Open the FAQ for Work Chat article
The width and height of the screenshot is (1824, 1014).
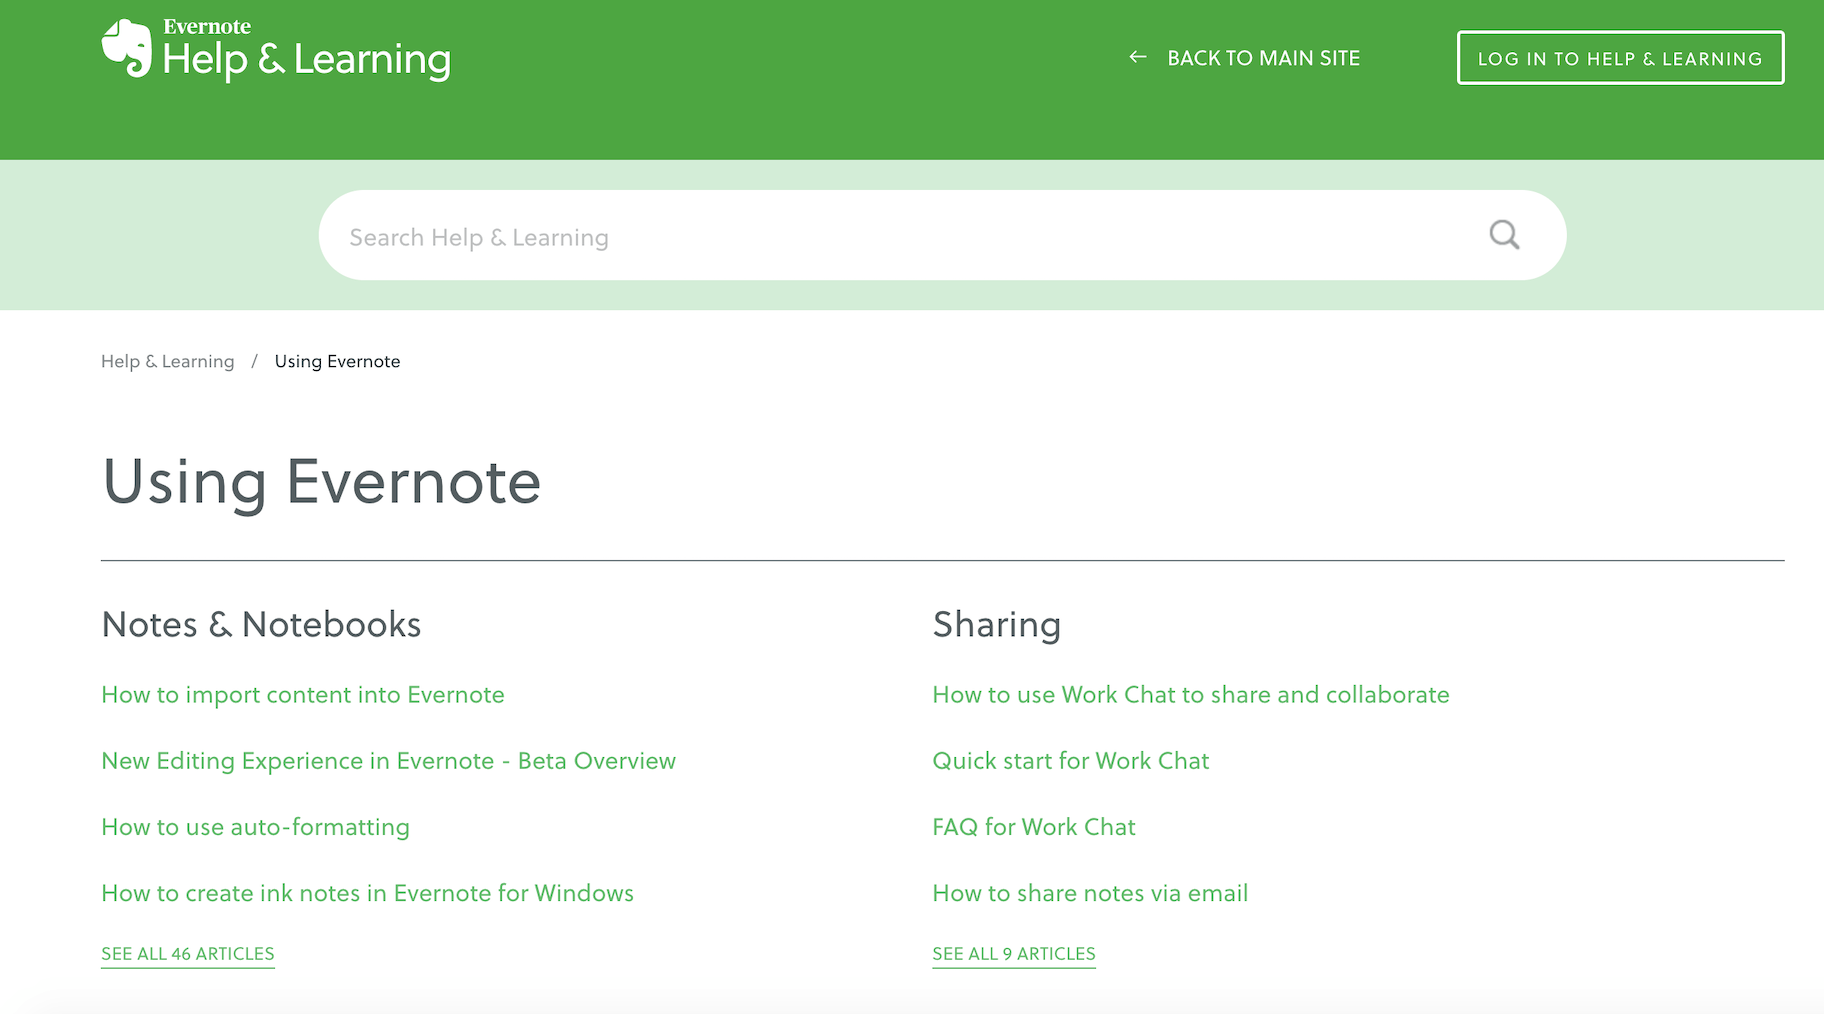coord(1033,827)
